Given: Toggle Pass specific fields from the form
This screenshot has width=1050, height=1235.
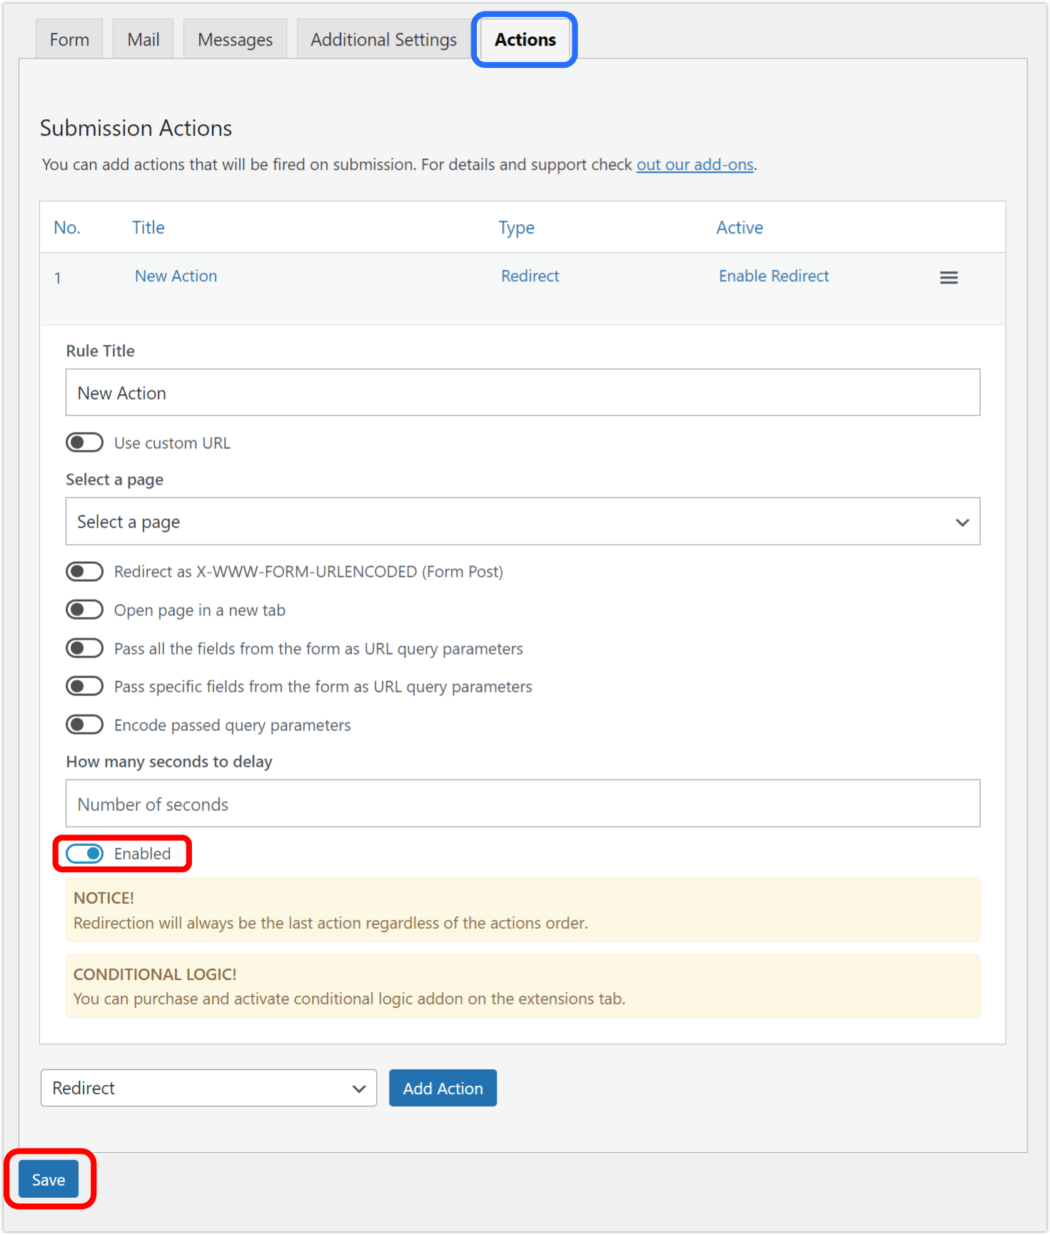Looking at the screenshot, I should coord(84,685).
